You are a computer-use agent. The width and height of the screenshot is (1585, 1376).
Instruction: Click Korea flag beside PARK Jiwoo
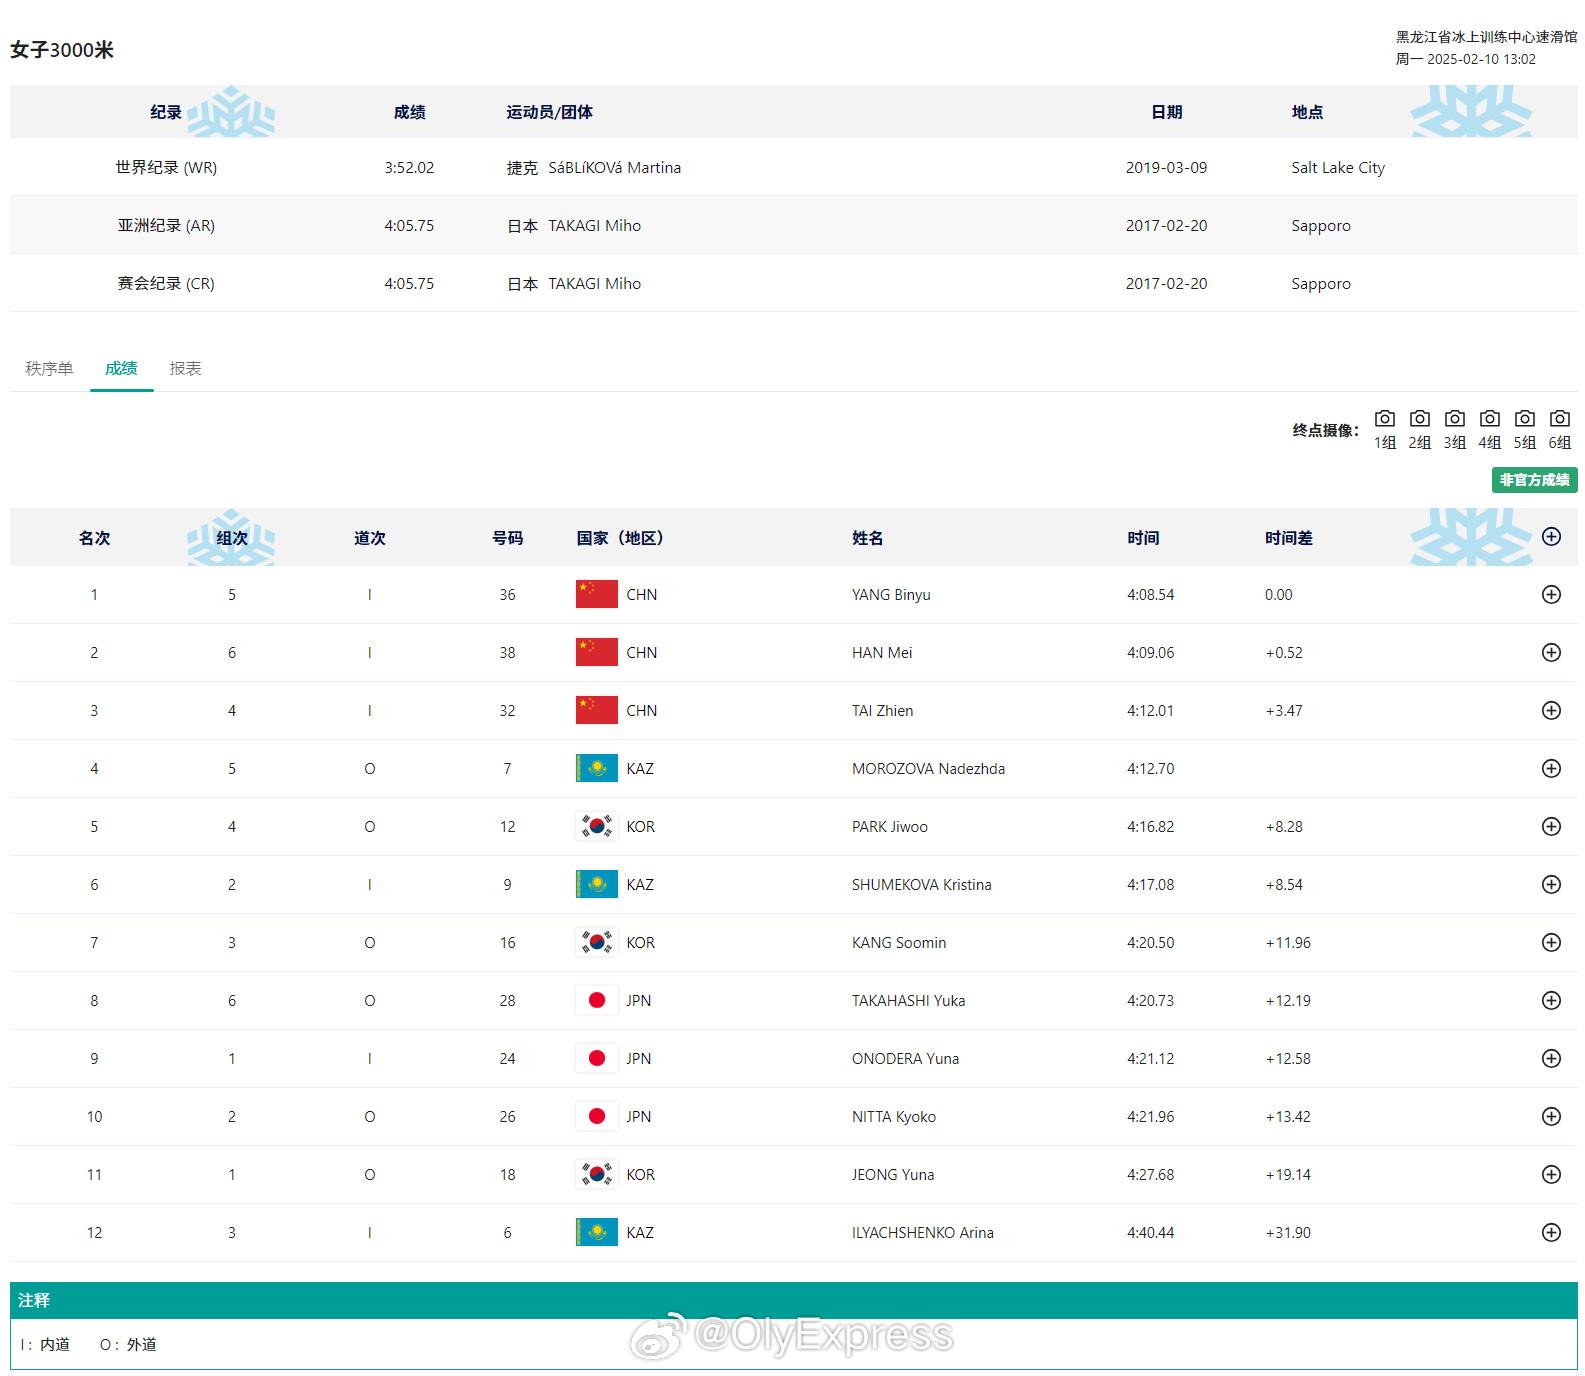pyautogui.click(x=597, y=826)
